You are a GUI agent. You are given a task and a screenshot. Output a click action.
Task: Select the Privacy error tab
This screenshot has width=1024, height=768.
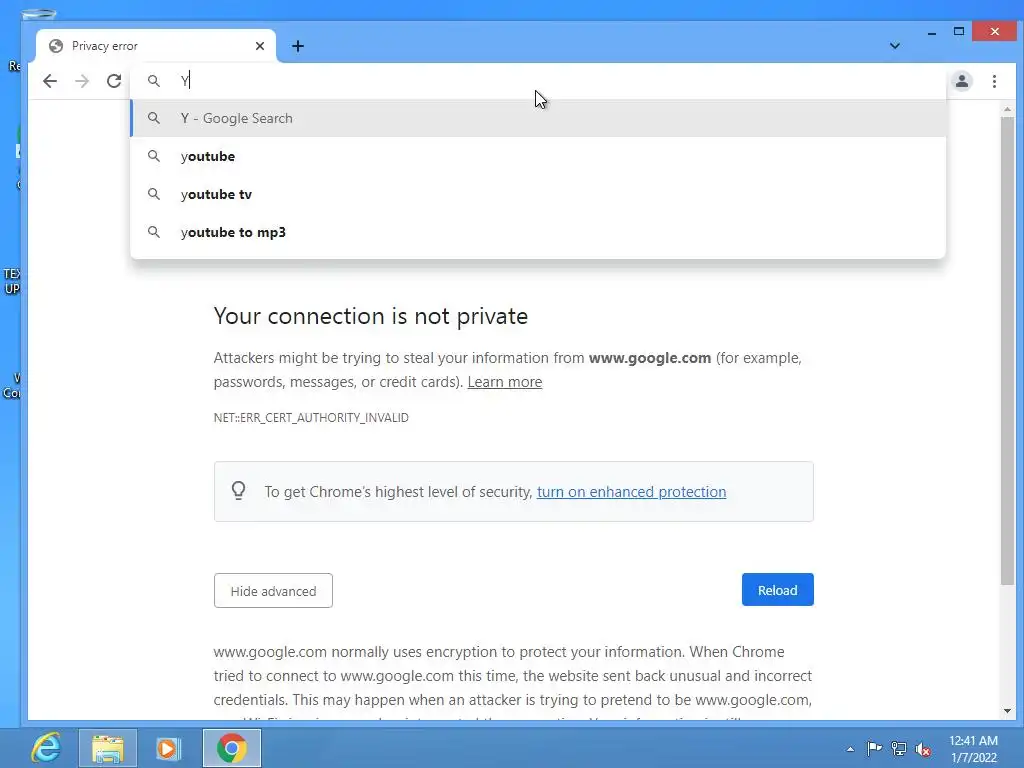(156, 46)
